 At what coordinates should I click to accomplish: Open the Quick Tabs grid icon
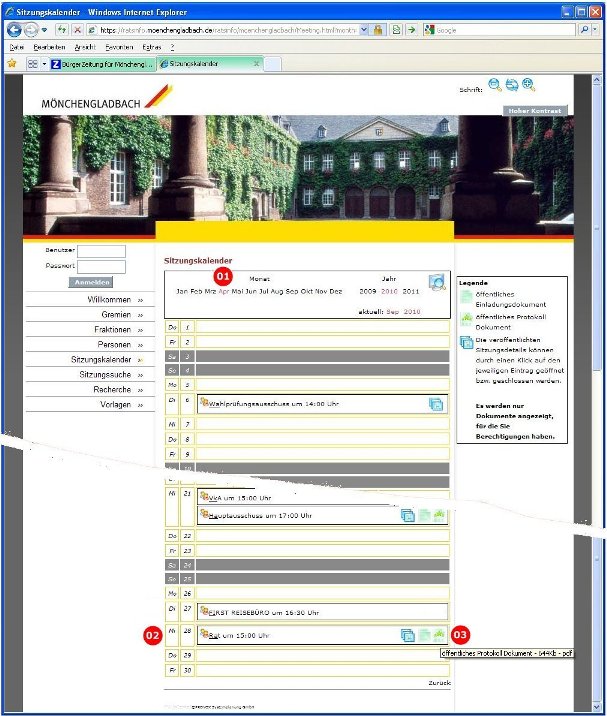pos(32,64)
